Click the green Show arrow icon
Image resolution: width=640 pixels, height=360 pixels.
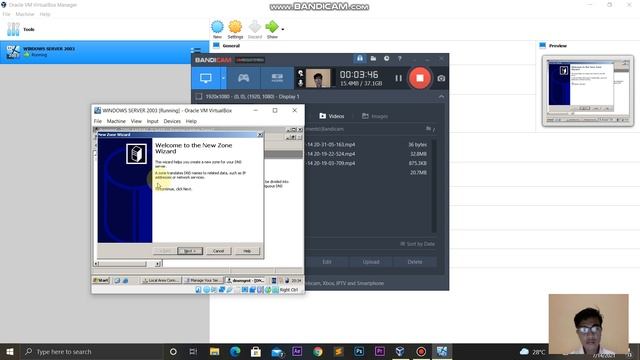click(x=272, y=27)
